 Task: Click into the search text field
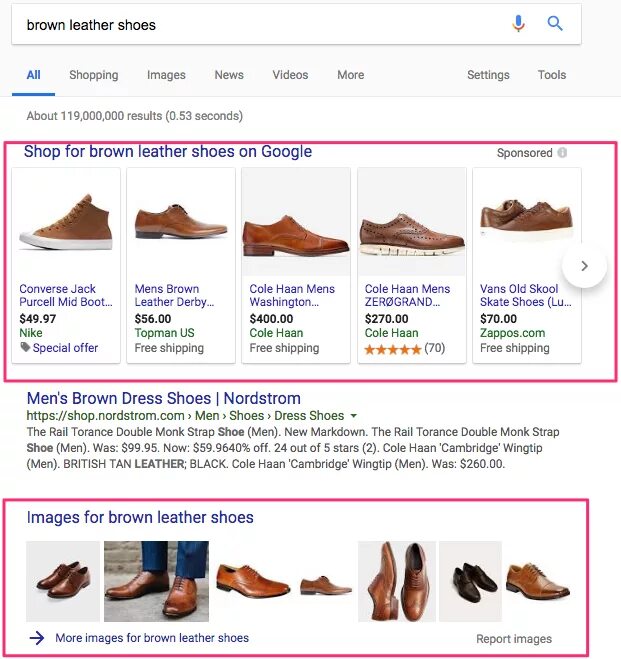[260, 25]
